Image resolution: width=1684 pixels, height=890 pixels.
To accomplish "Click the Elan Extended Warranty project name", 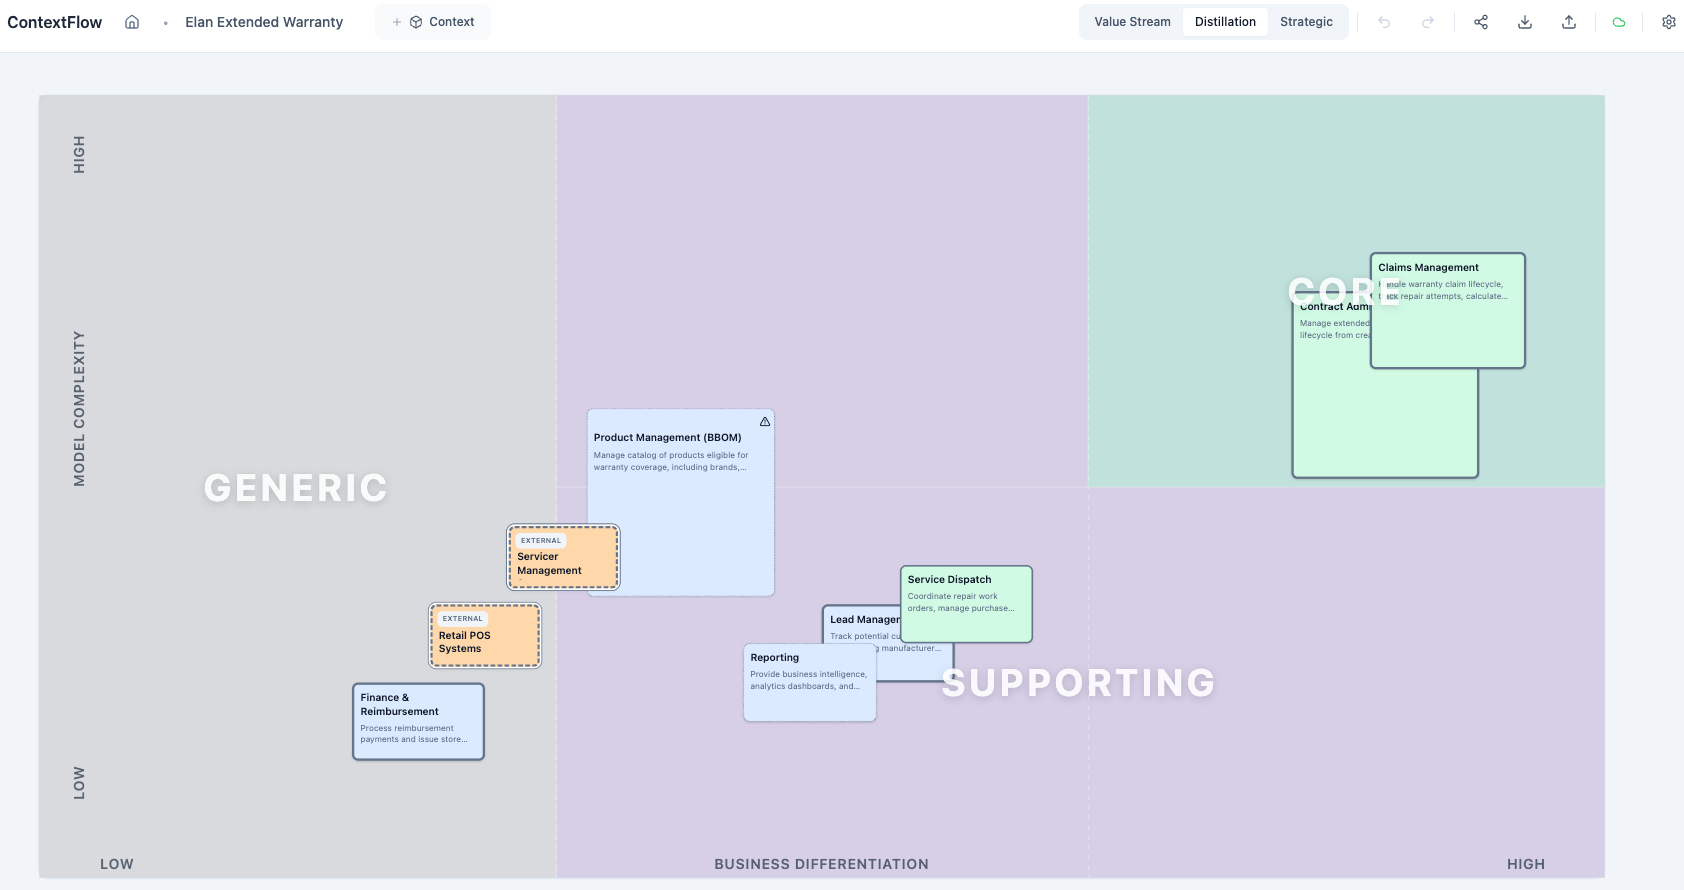I will pos(264,22).
